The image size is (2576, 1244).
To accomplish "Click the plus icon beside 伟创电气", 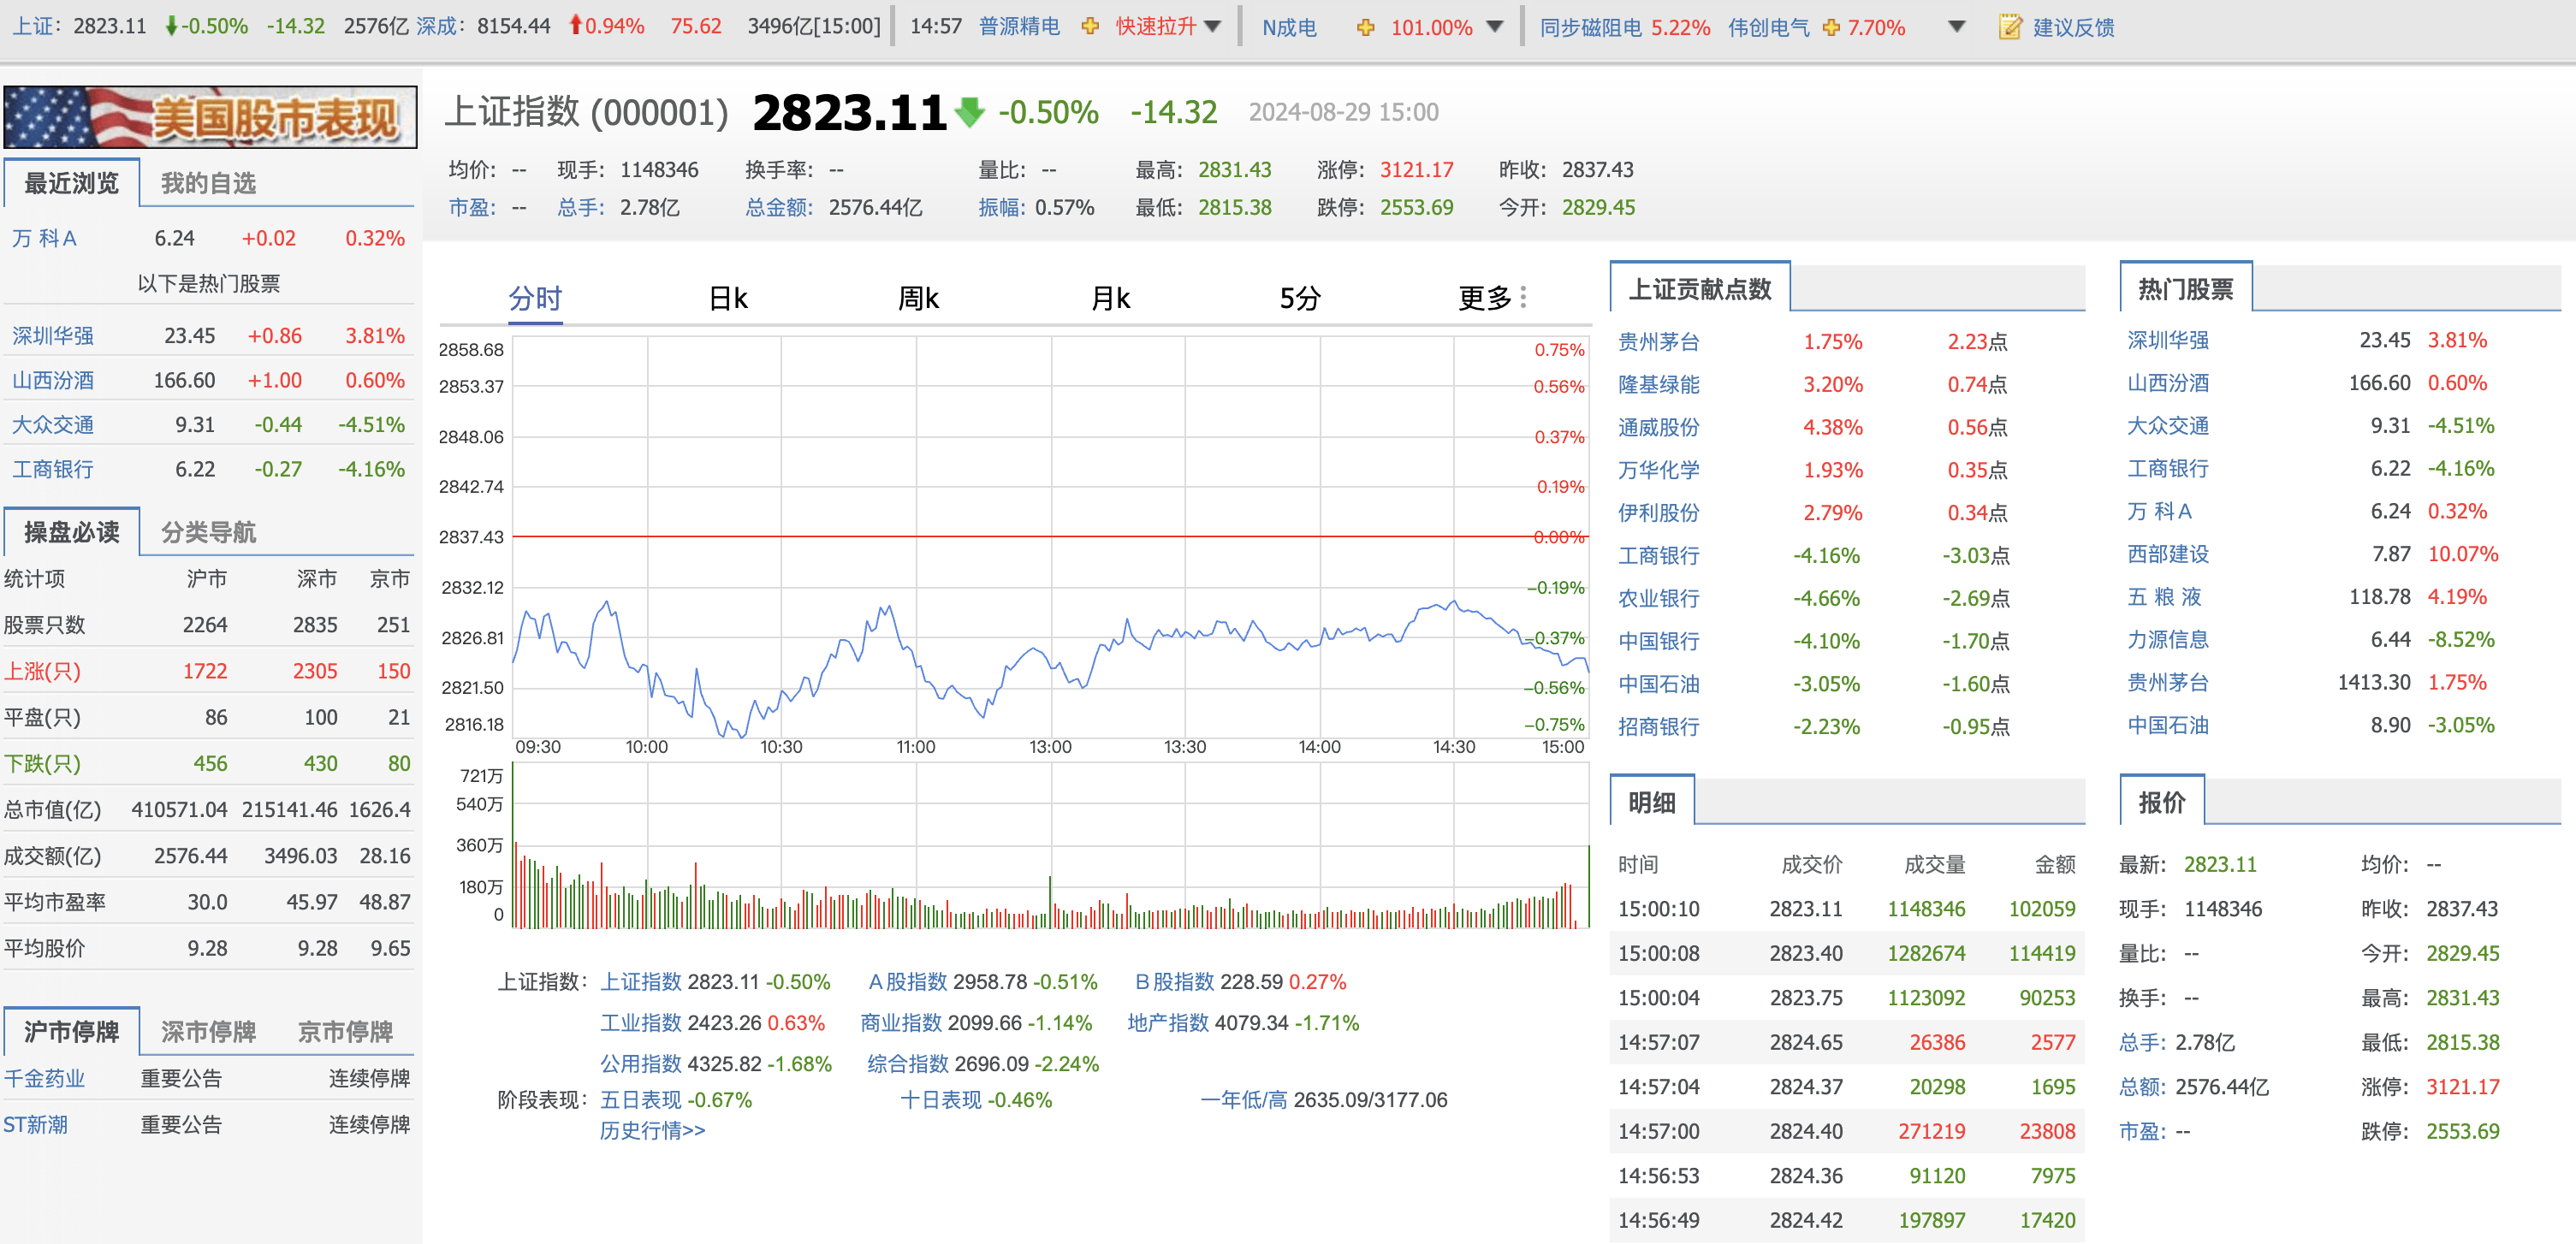I will click(x=1831, y=27).
